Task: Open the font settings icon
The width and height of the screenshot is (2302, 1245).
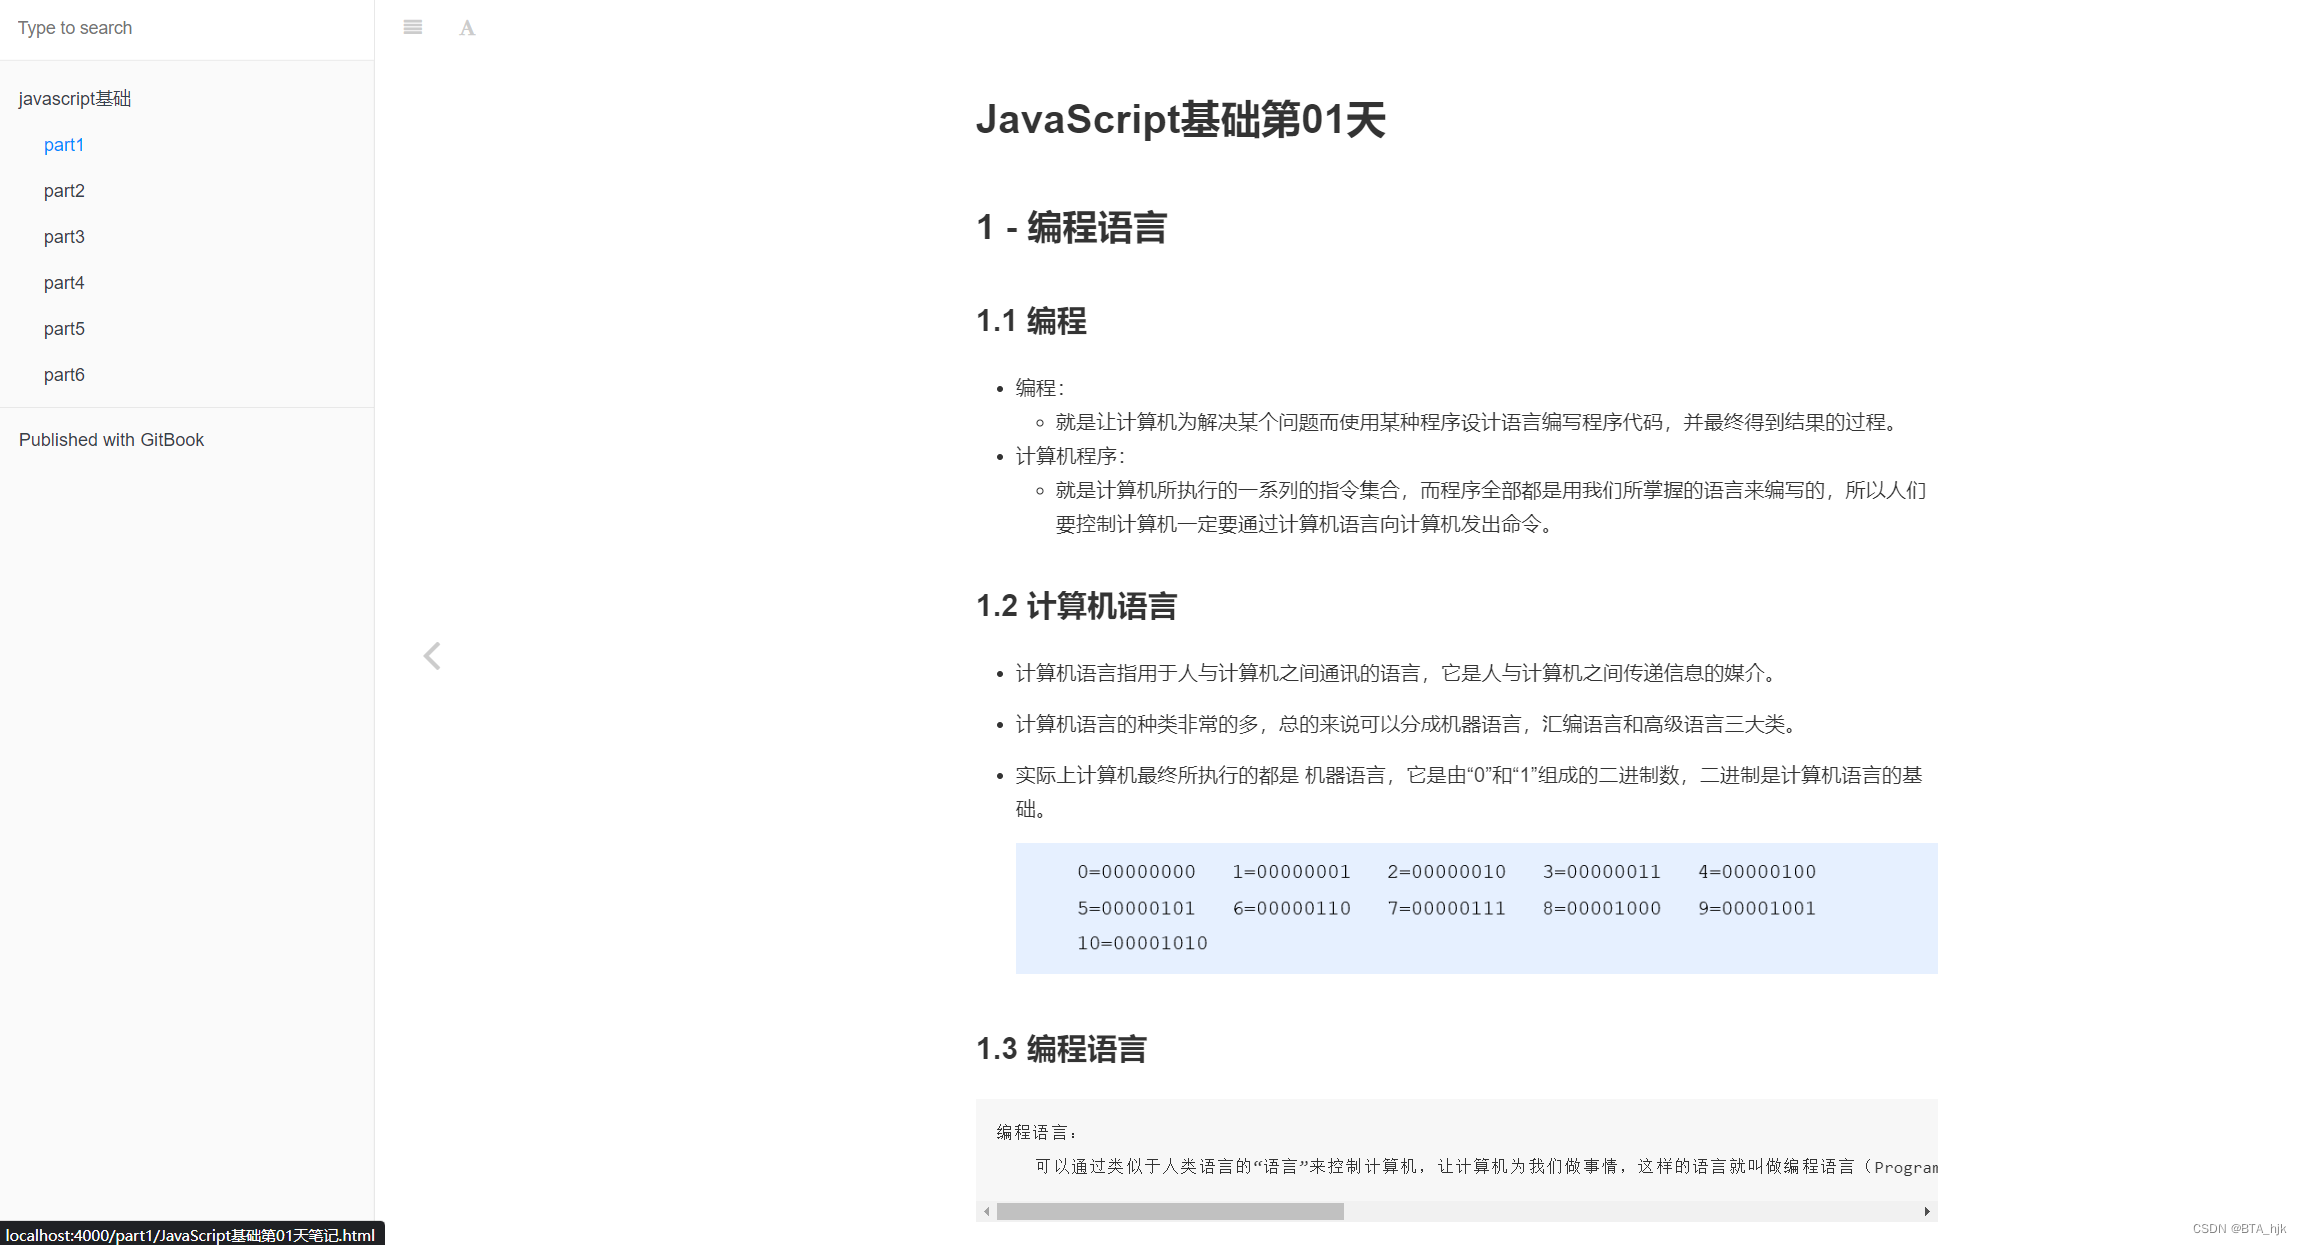Action: point(467,28)
